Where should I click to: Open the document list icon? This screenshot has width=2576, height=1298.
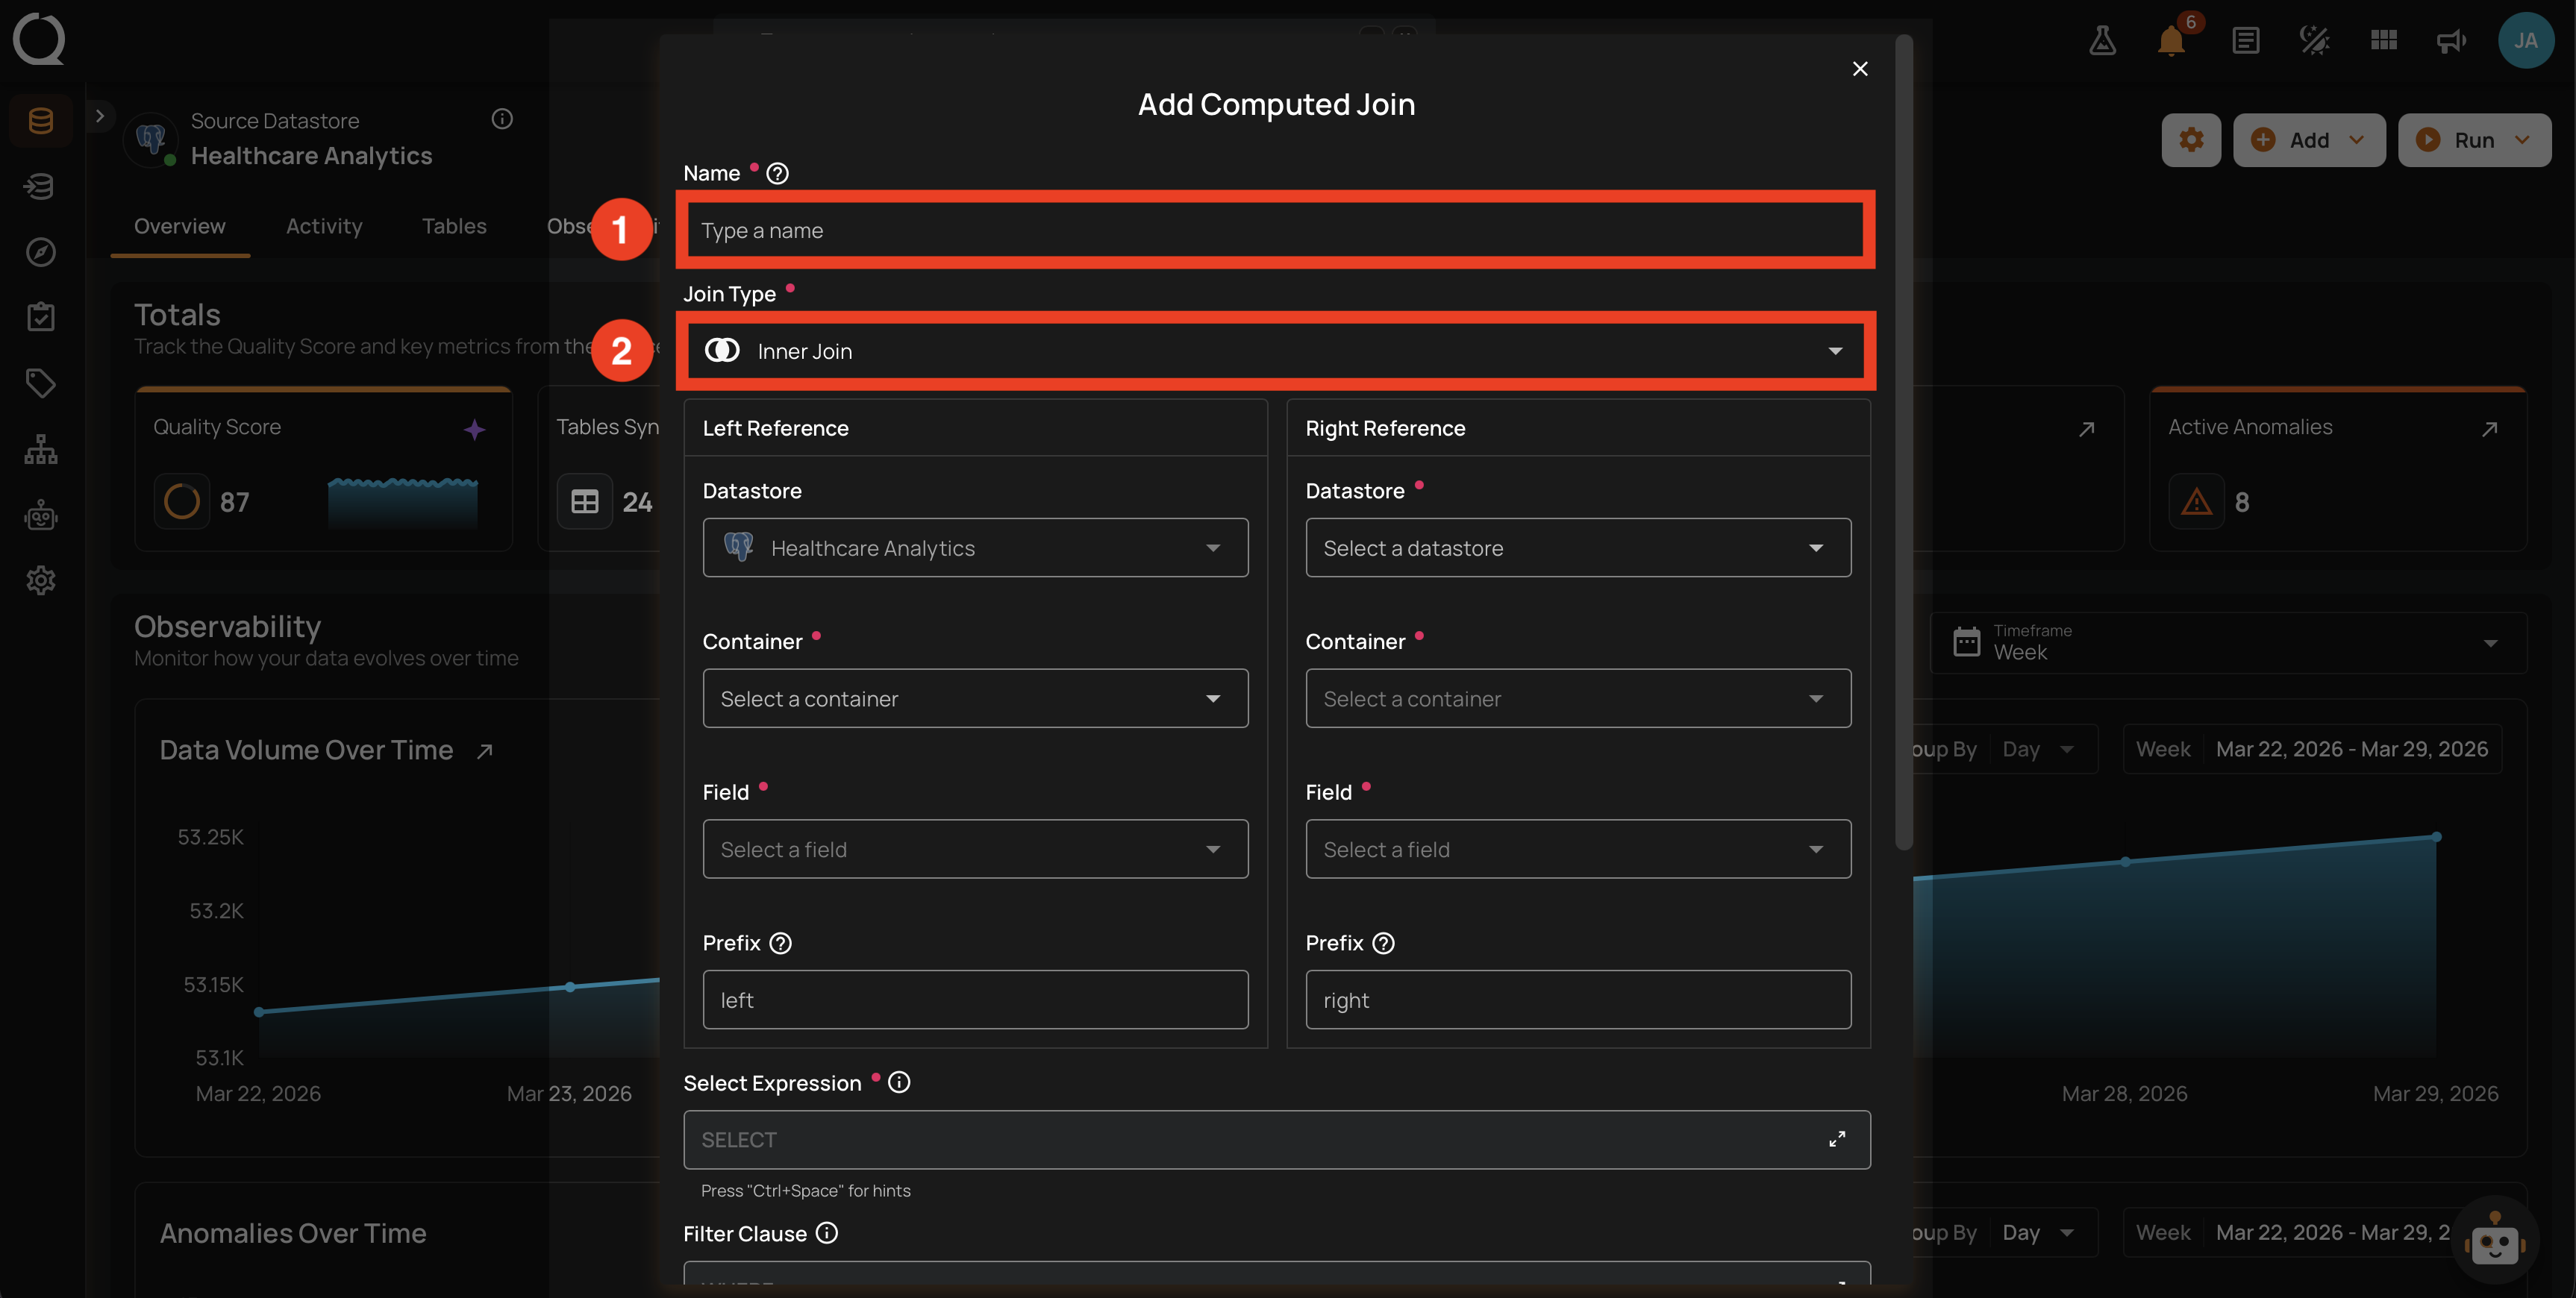(x=2246, y=40)
